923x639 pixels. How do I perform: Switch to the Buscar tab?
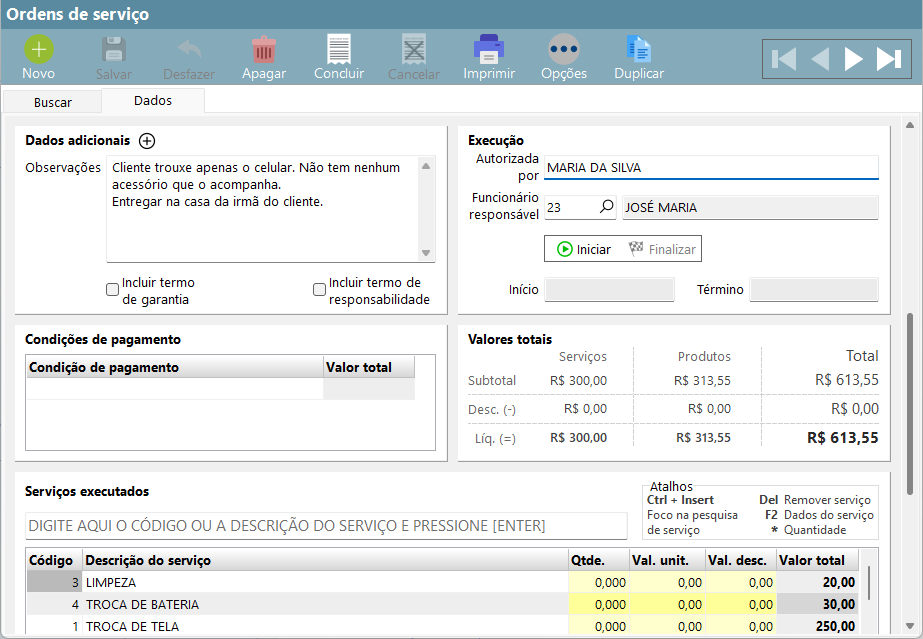(52, 102)
